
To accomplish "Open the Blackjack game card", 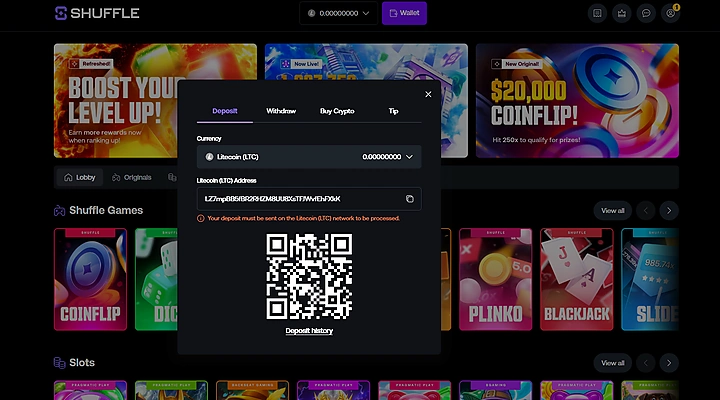I will 577,279.
